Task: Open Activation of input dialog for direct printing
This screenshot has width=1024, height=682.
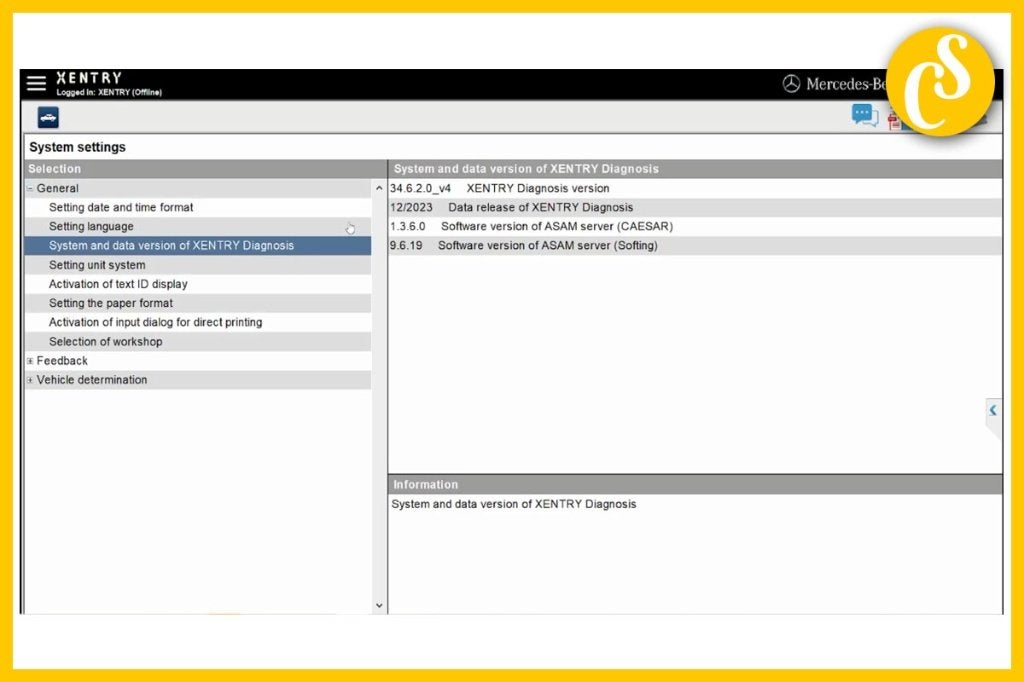Action: [x=198, y=322]
